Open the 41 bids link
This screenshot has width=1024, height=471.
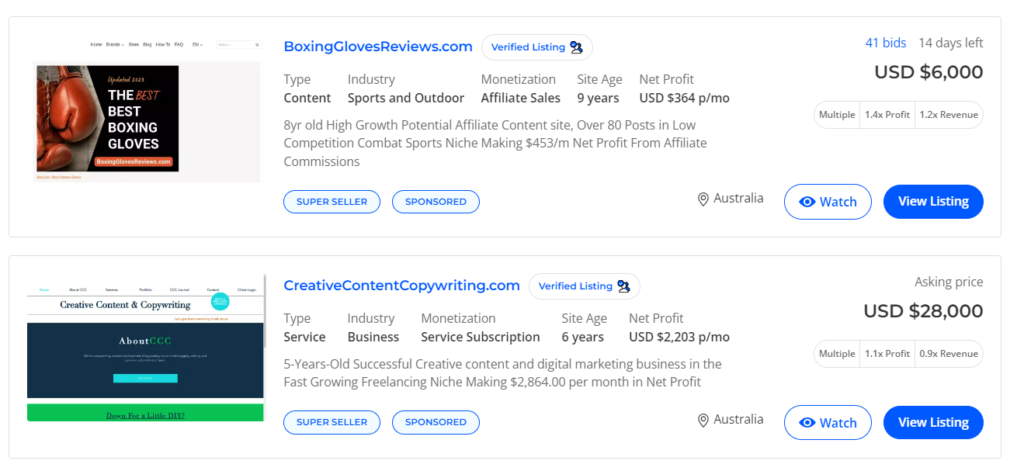point(885,43)
